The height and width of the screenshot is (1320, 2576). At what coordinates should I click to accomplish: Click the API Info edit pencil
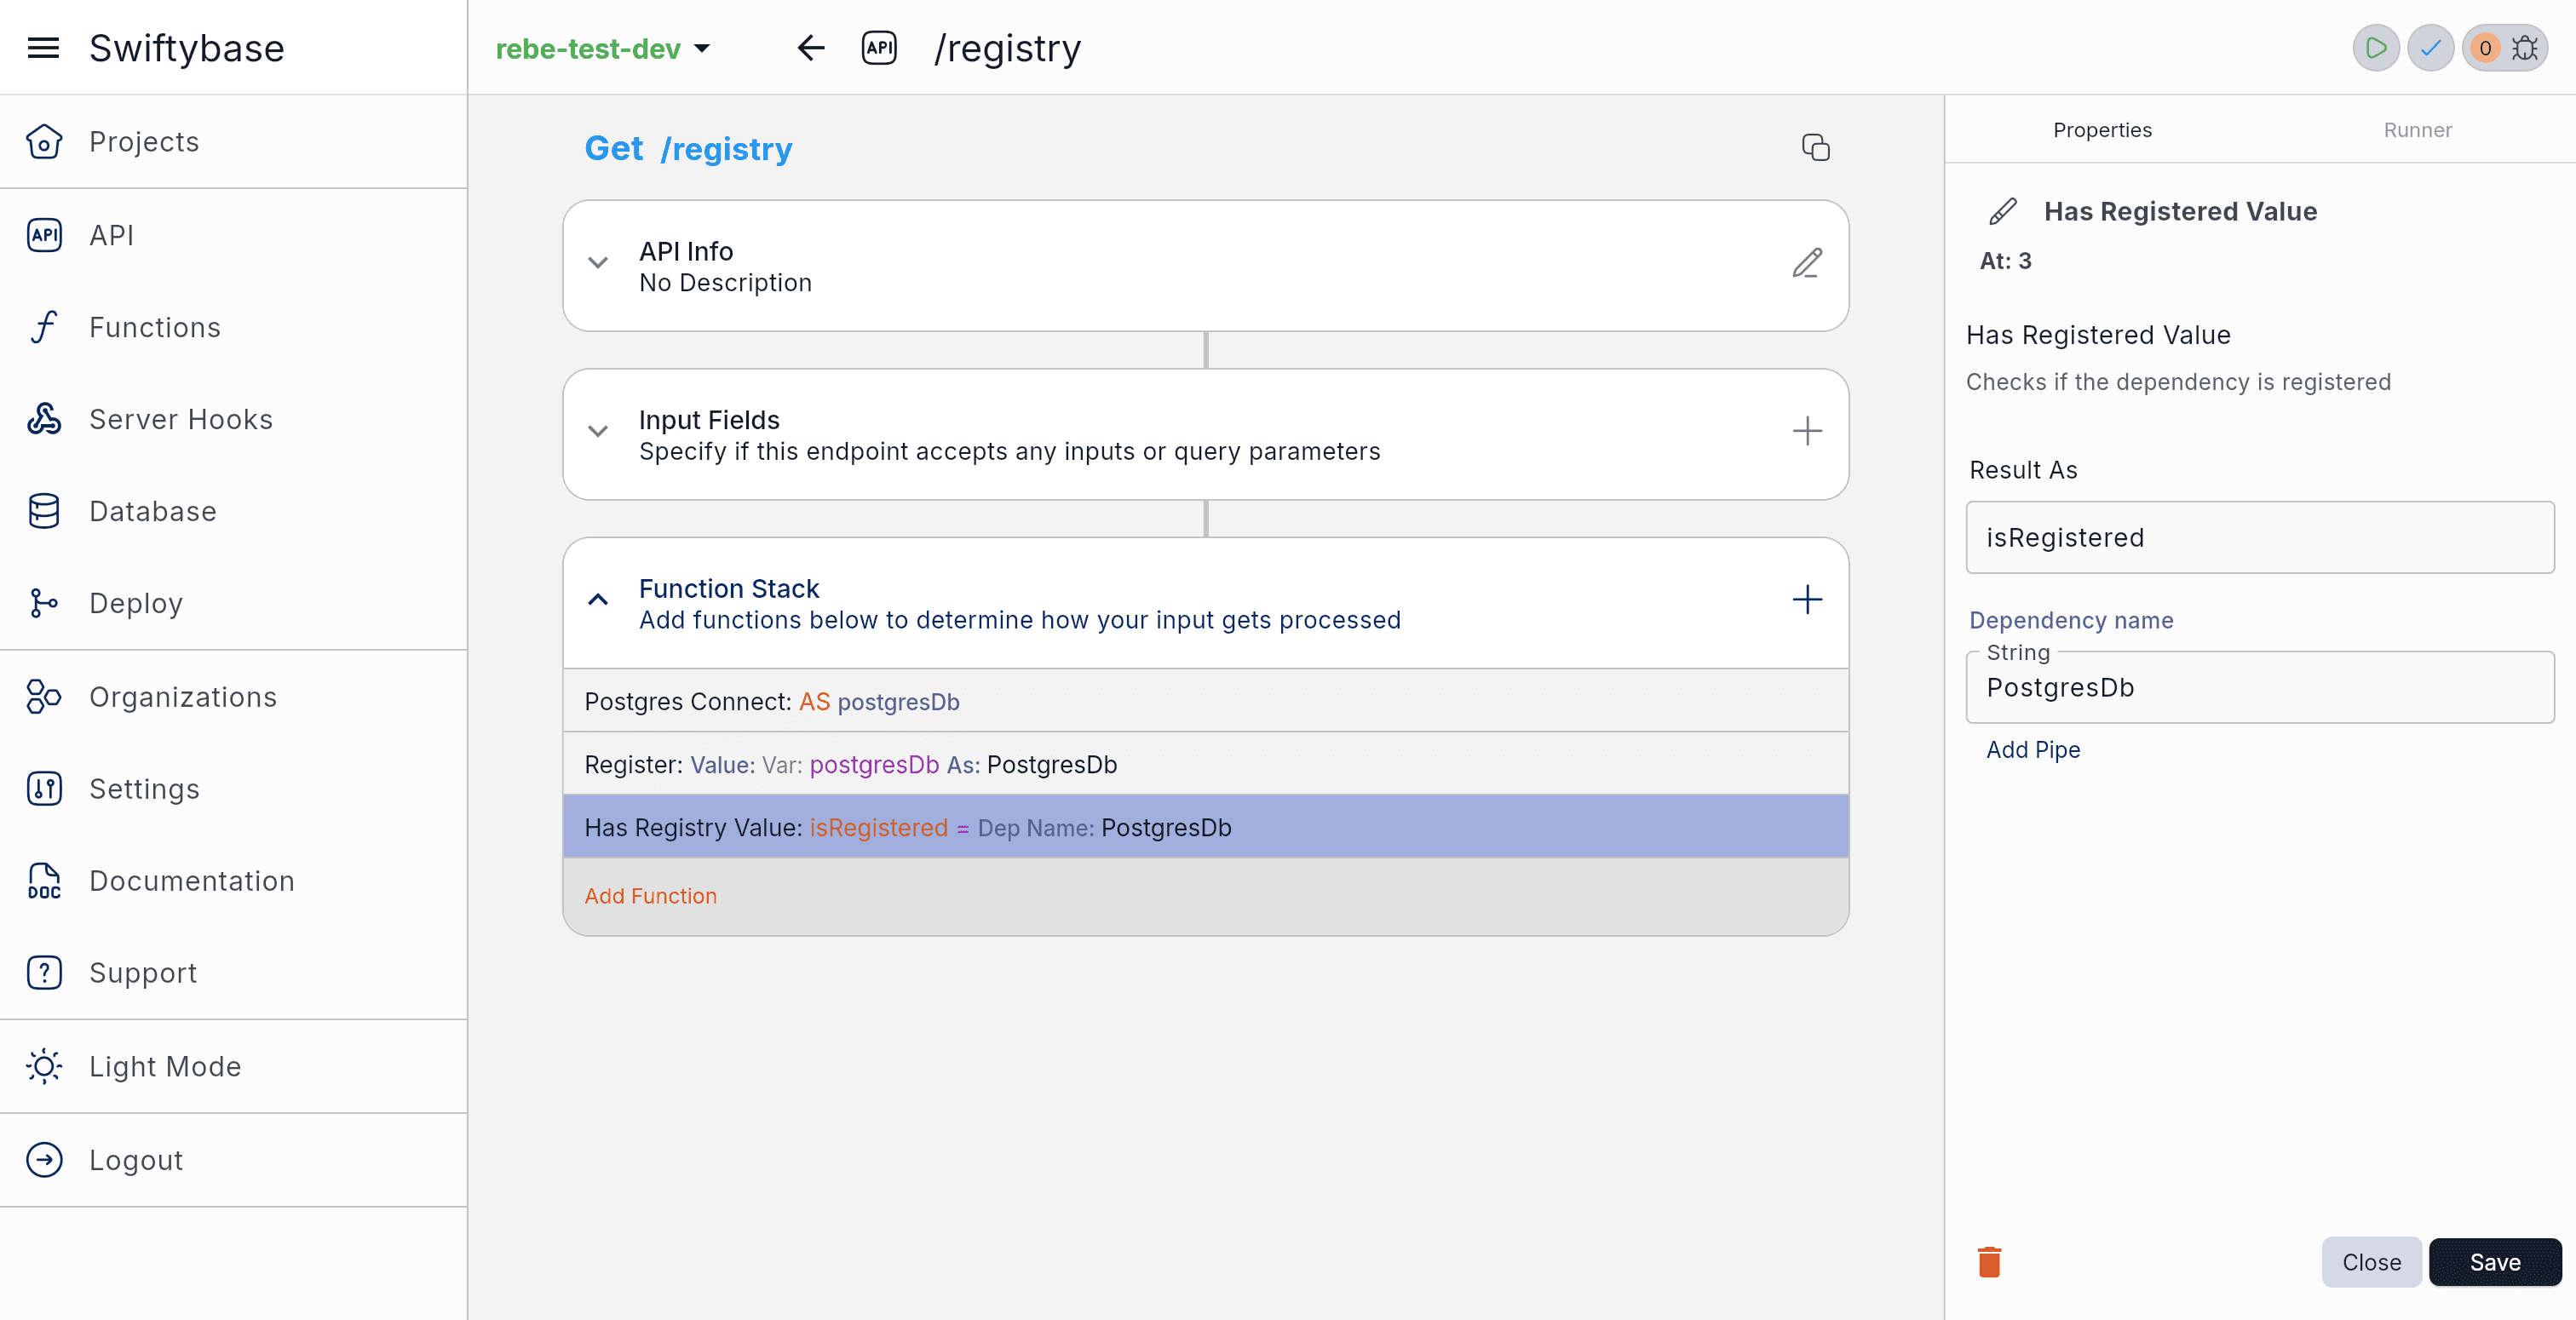coord(1806,264)
